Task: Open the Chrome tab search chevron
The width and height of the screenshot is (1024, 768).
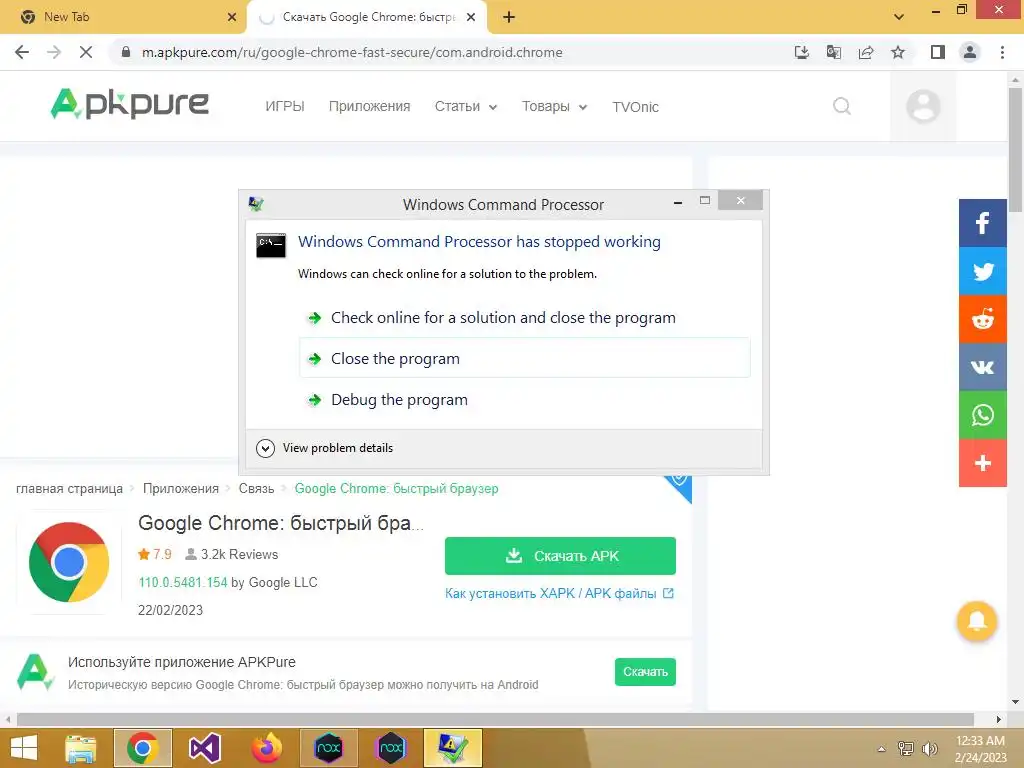Action: [x=899, y=17]
